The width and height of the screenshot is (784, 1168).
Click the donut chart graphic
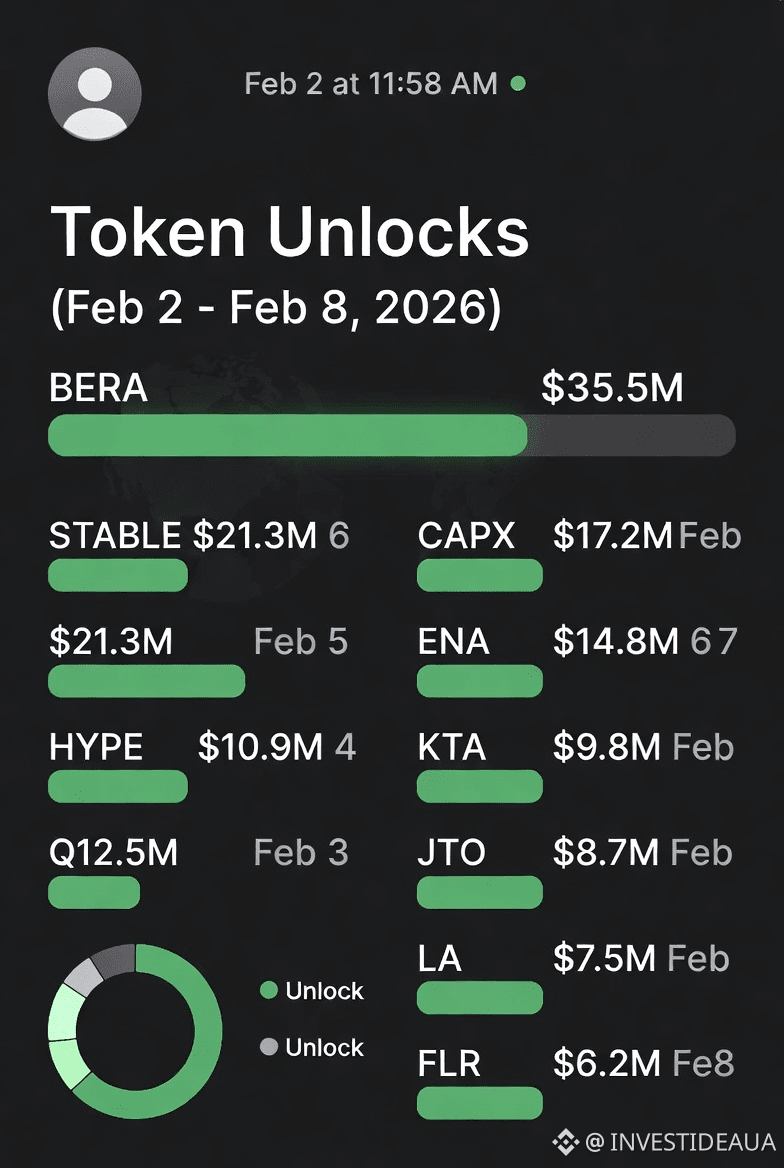[135, 1031]
